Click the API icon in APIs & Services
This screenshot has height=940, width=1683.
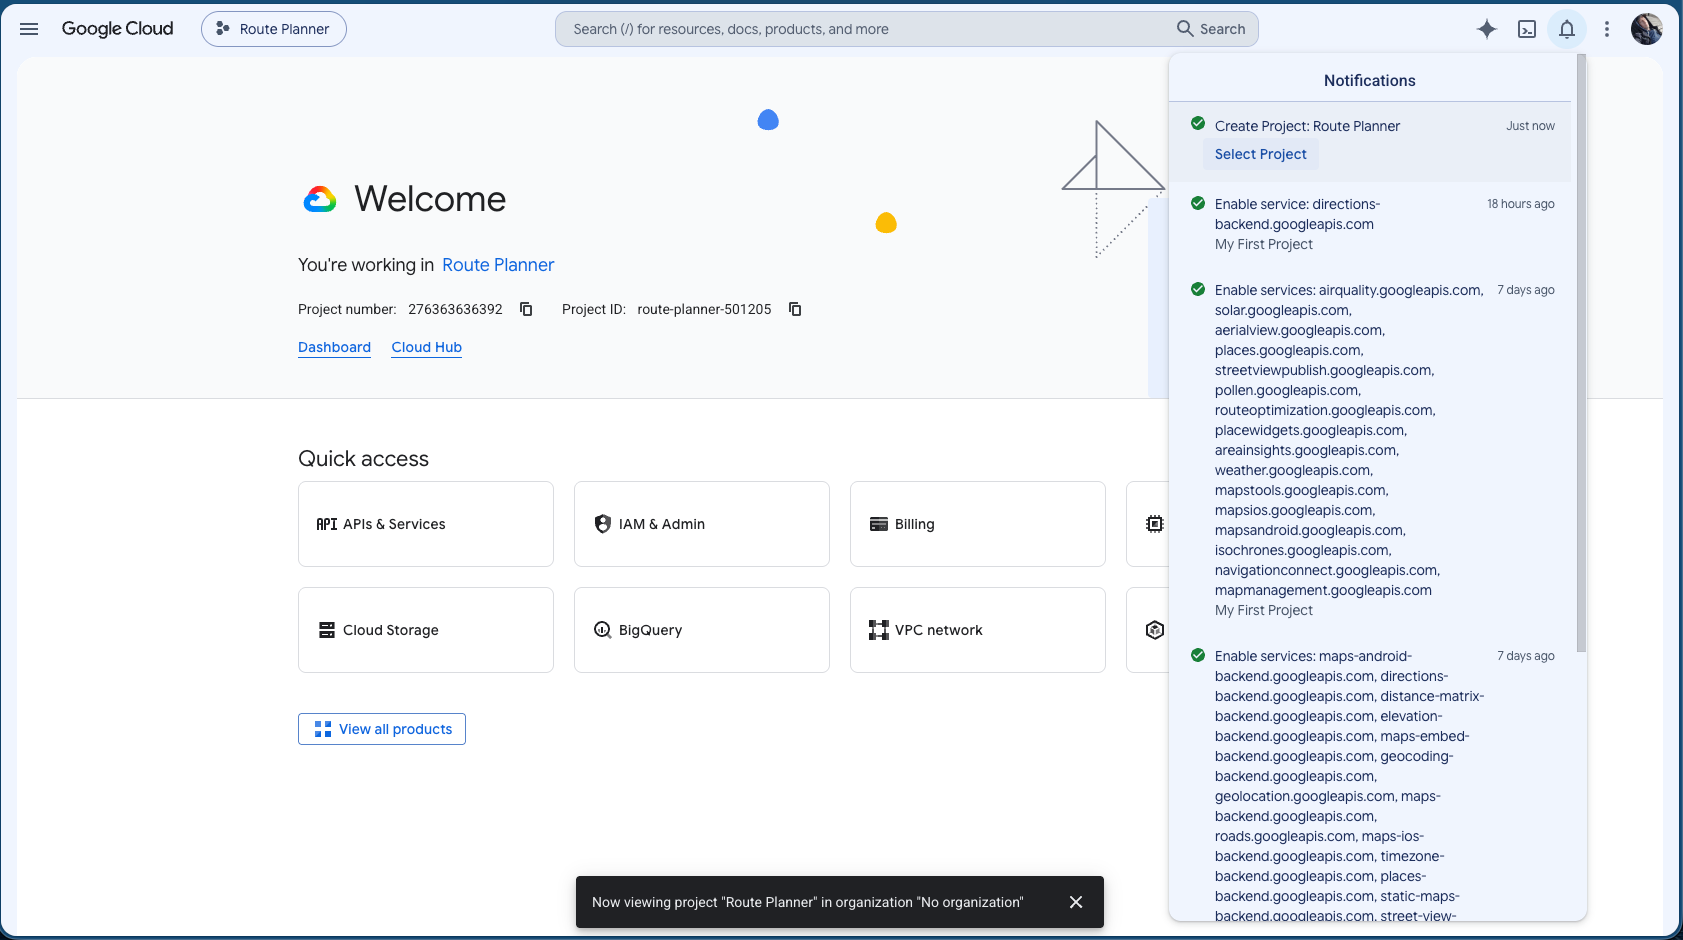pyautogui.click(x=327, y=524)
